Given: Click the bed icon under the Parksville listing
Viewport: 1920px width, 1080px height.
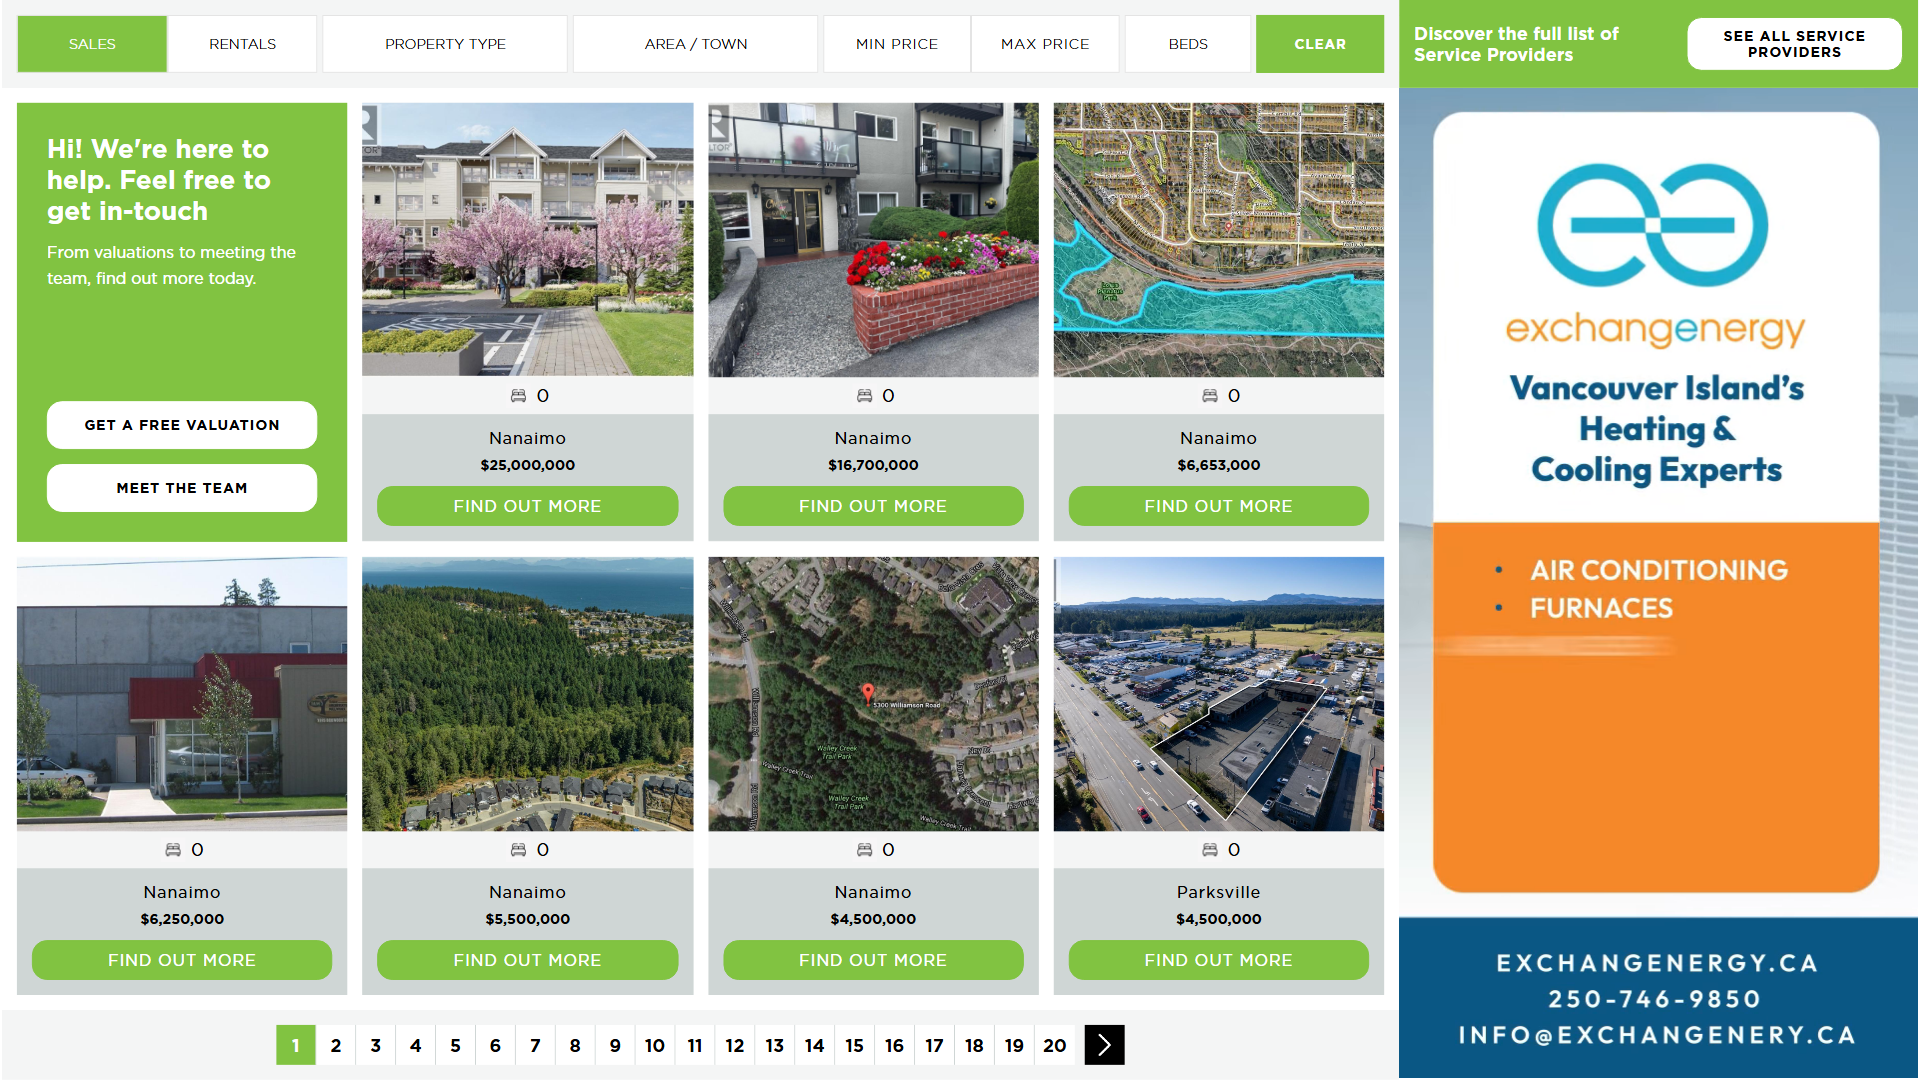Looking at the screenshot, I should [x=1209, y=850].
